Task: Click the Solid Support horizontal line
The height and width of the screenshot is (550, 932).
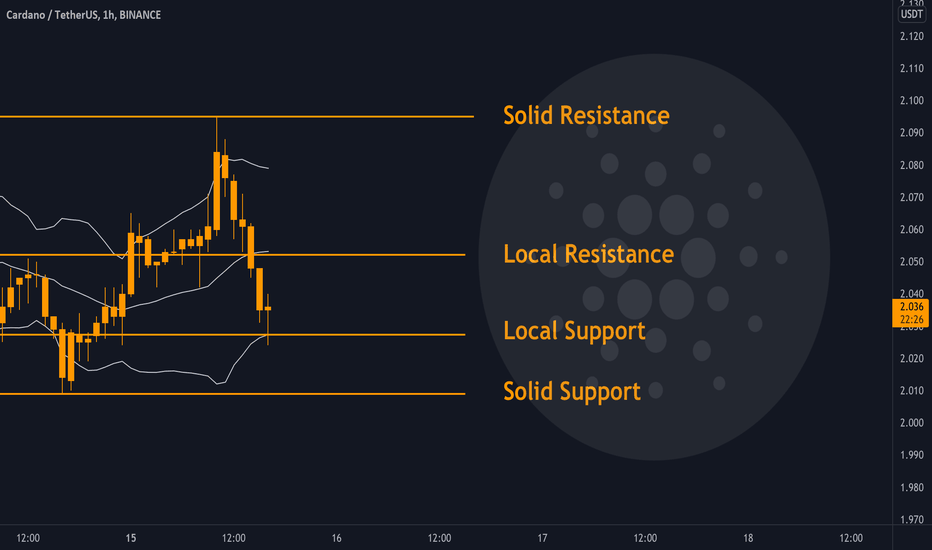Action: point(232,394)
